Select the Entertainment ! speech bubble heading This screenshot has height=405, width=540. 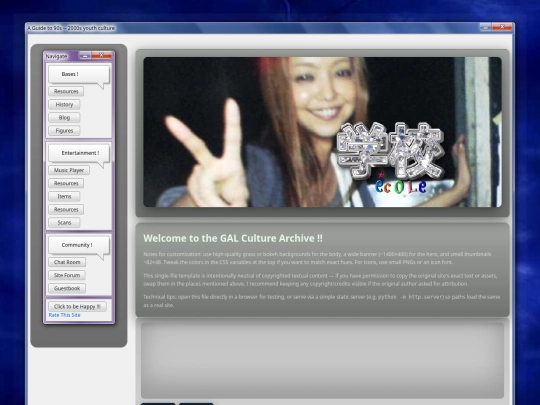tap(79, 153)
